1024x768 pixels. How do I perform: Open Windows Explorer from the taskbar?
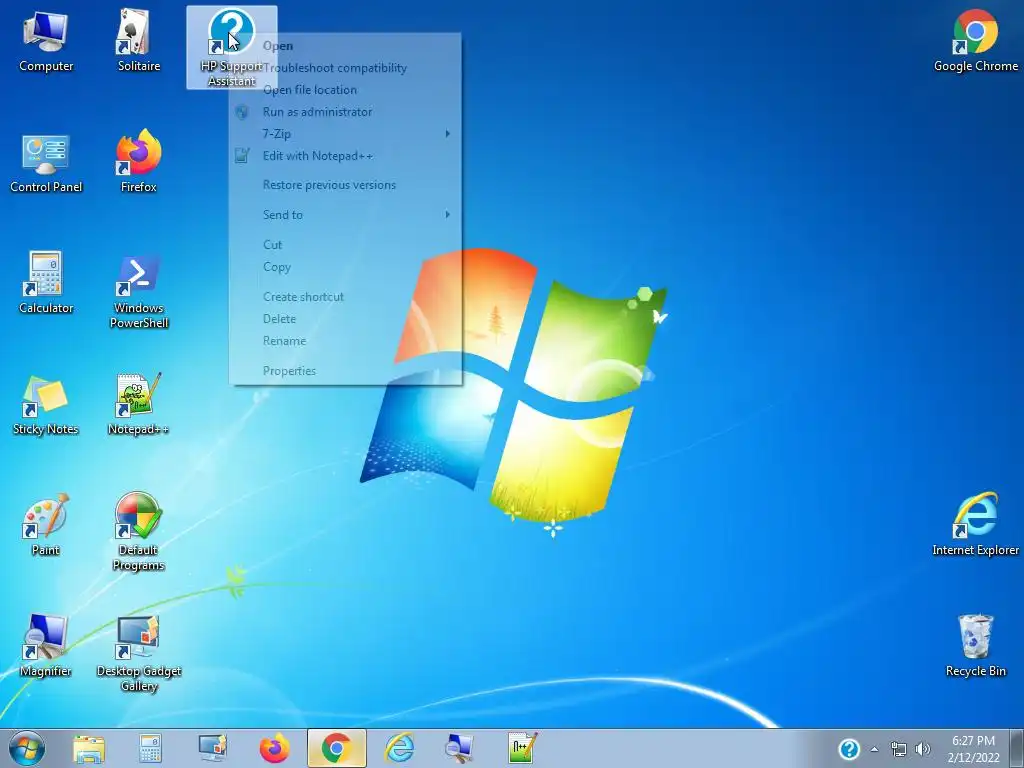tap(89, 748)
